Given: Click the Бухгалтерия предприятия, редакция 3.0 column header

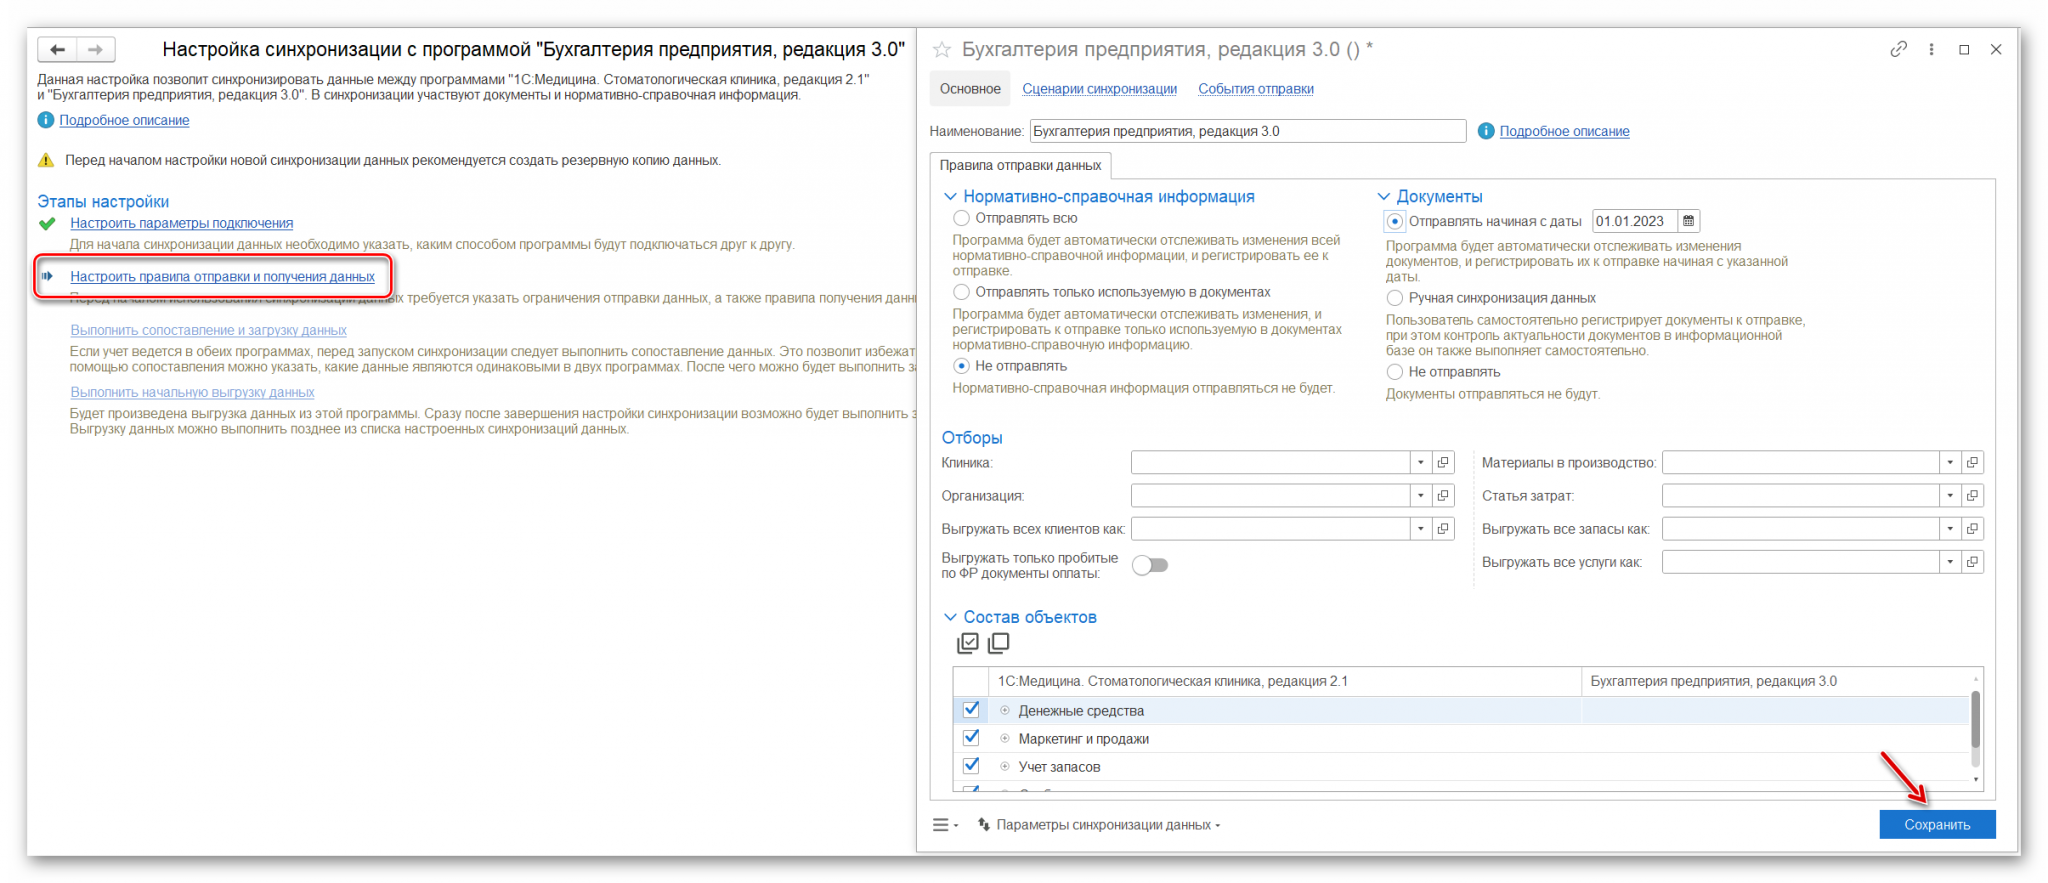Looking at the screenshot, I should click(1775, 681).
